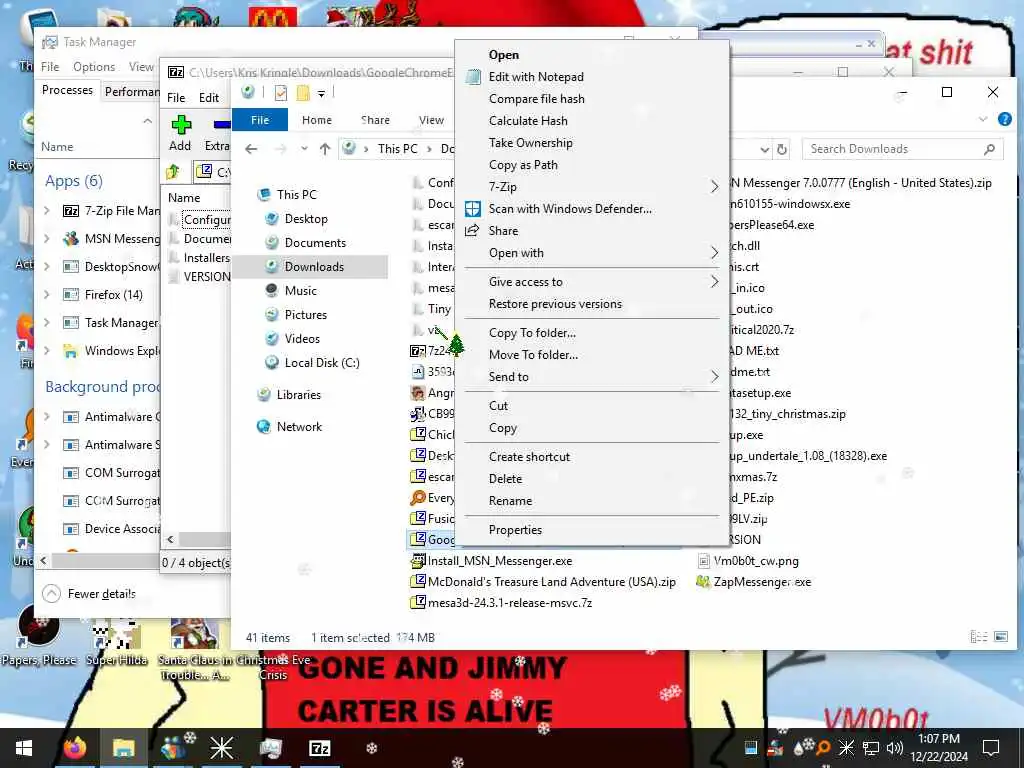This screenshot has height=768, width=1024.
Task: Click Explorer Up directory arrow
Action: (x=325, y=150)
